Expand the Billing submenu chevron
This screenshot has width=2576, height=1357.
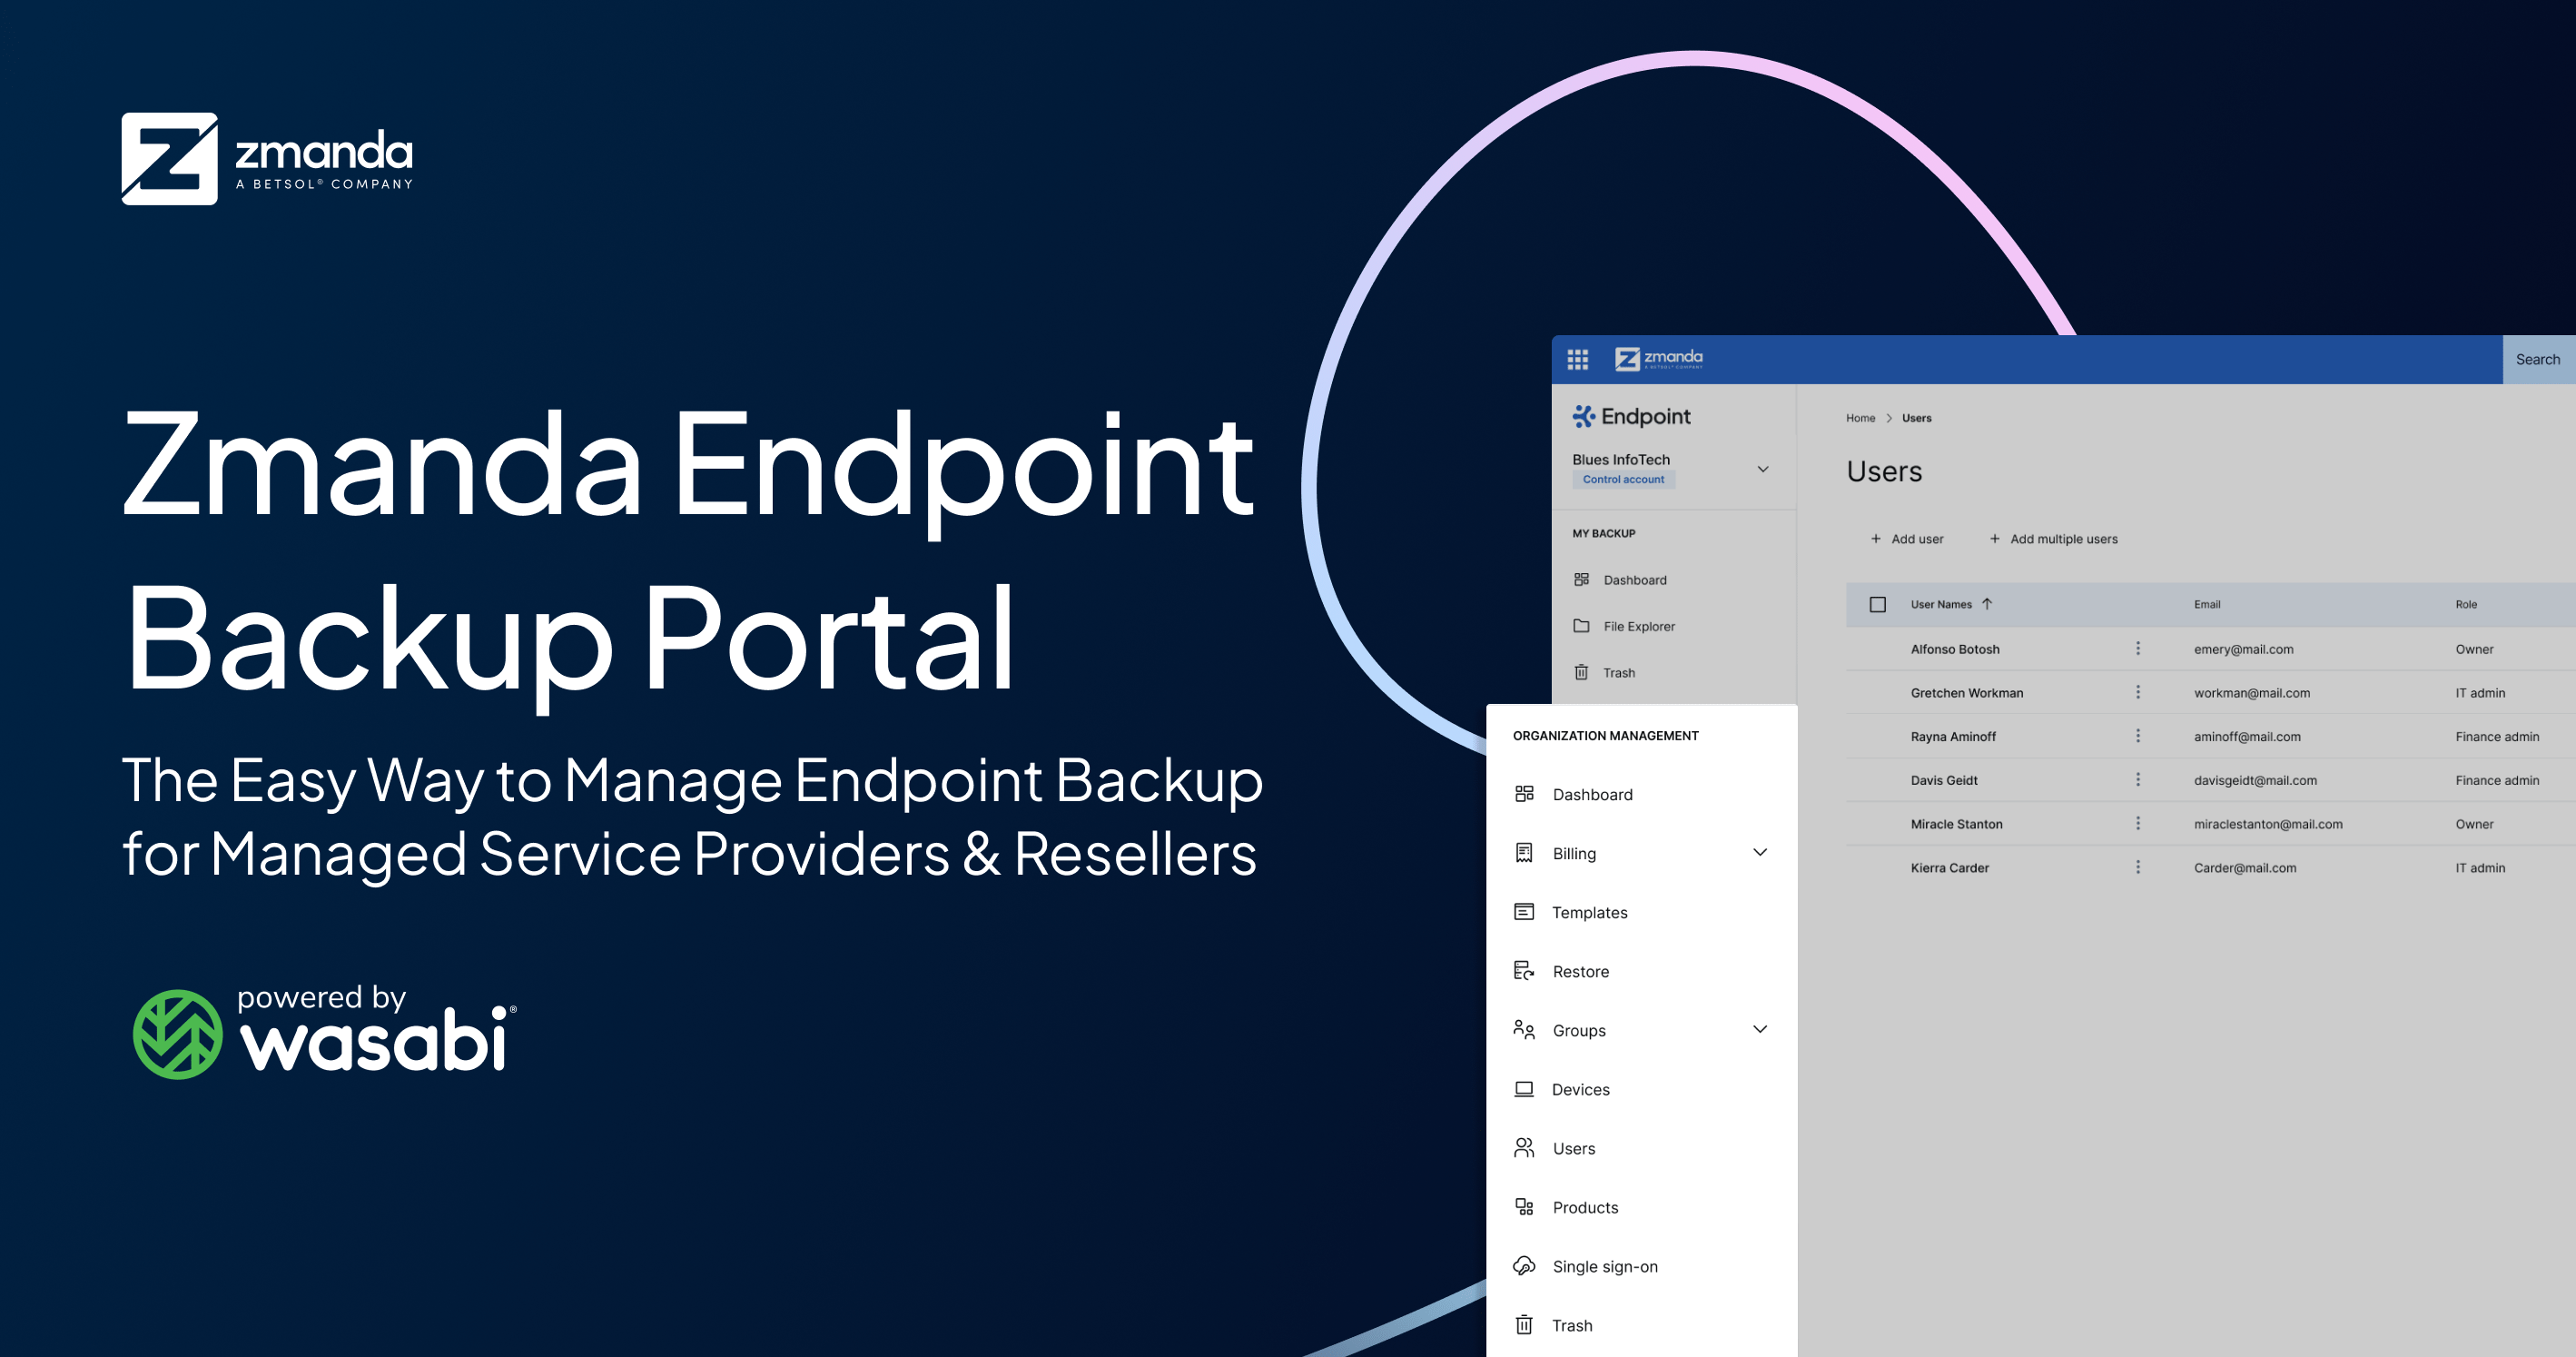click(x=1760, y=852)
